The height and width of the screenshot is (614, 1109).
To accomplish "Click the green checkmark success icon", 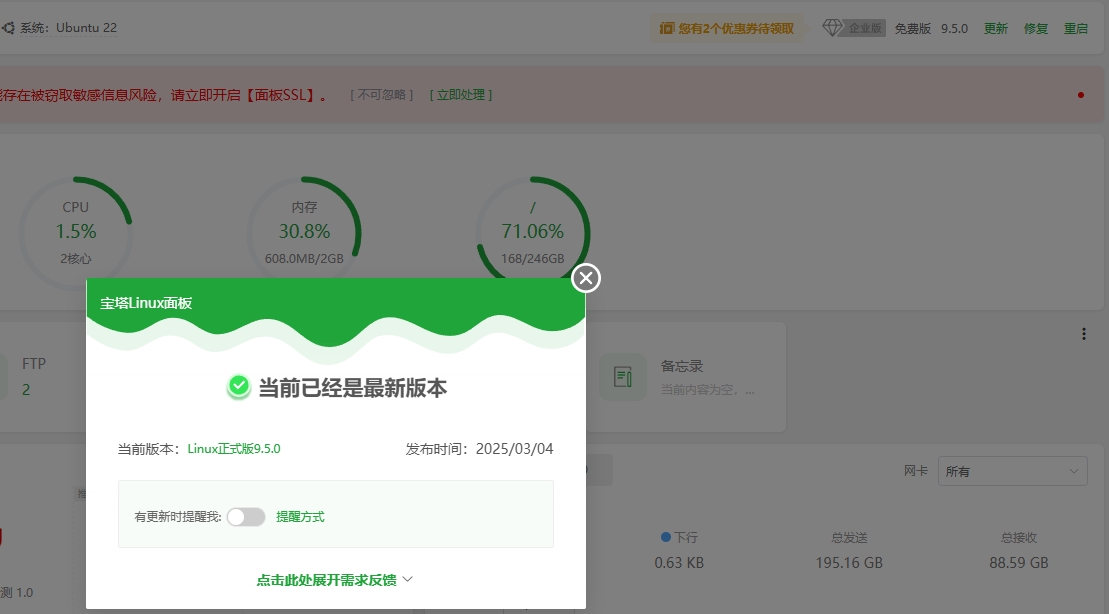I will [239, 386].
